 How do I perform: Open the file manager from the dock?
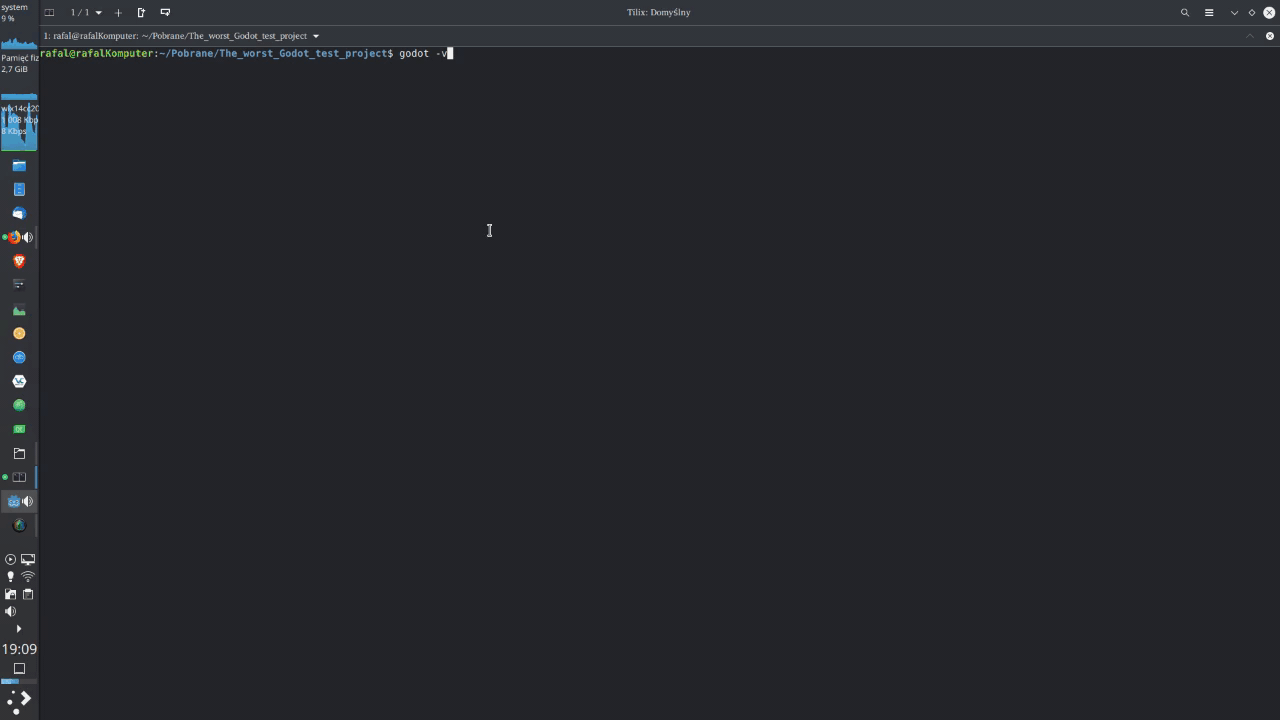tap(19, 166)
